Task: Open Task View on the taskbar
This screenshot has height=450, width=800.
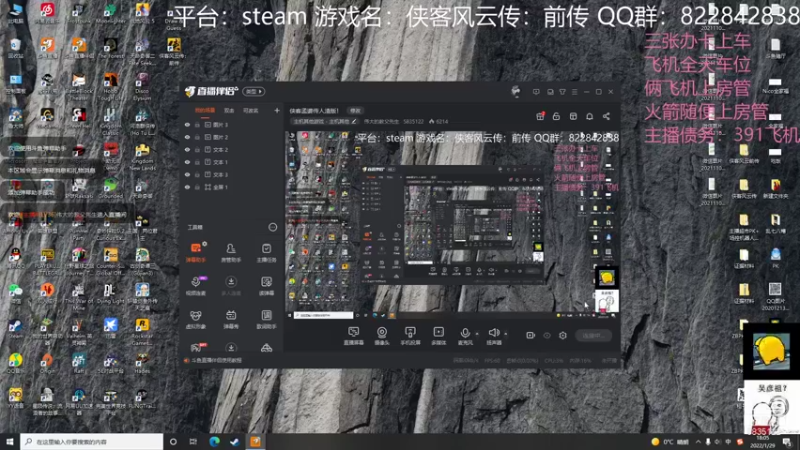Action: coord(193,442)
